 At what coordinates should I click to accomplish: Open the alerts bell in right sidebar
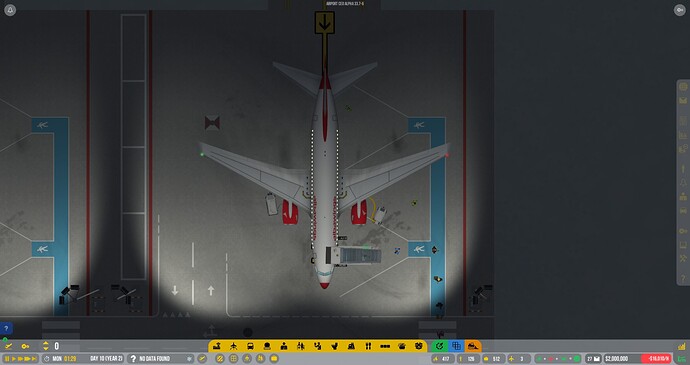point(683,182)
